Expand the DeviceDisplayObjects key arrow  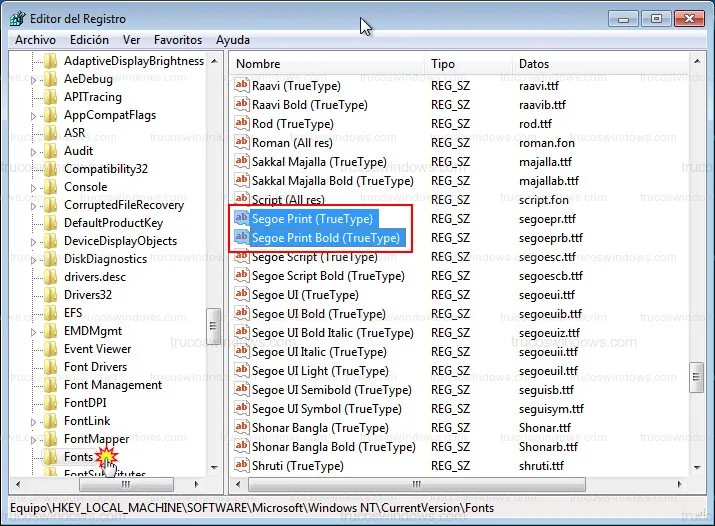click(x=34, y=241)
